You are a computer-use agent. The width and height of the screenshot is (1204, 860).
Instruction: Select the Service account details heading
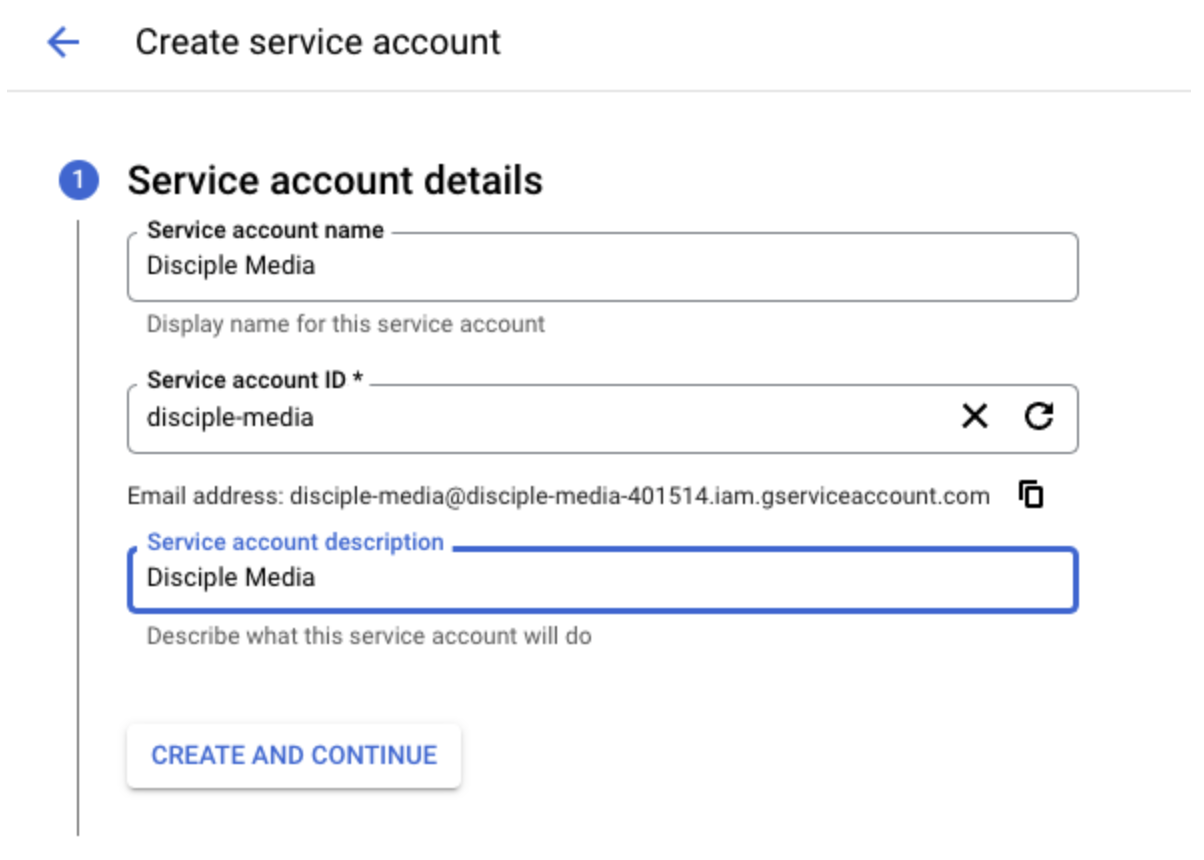click(335, 181)
